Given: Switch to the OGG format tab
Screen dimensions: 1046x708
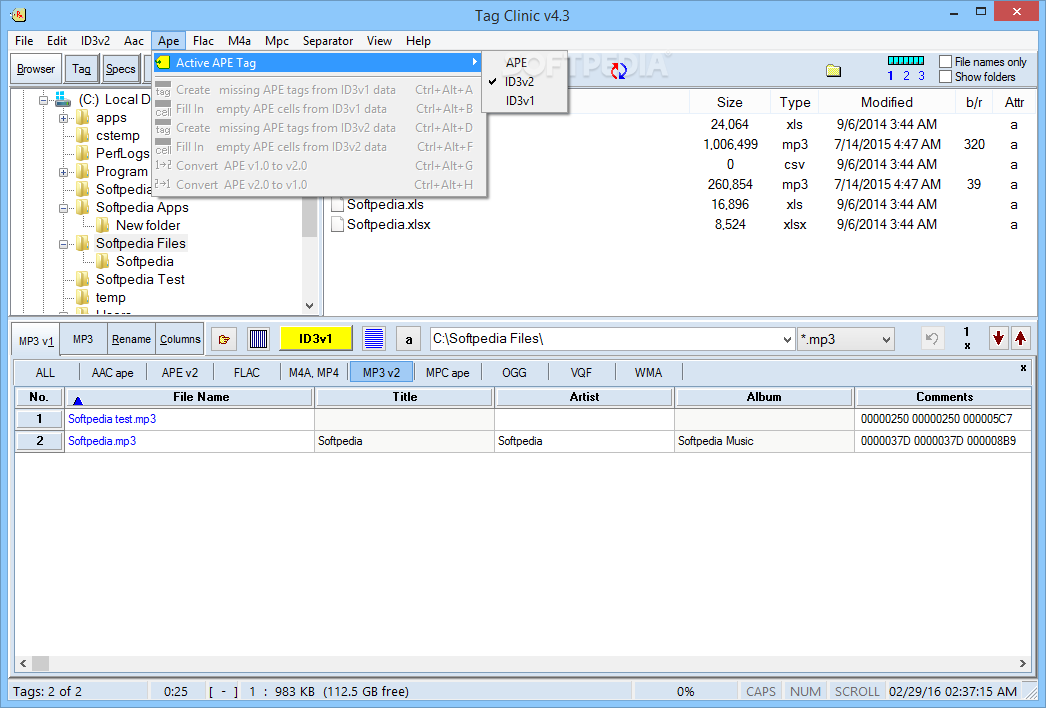Looking at the screenshot, I should tap(514, 372).
